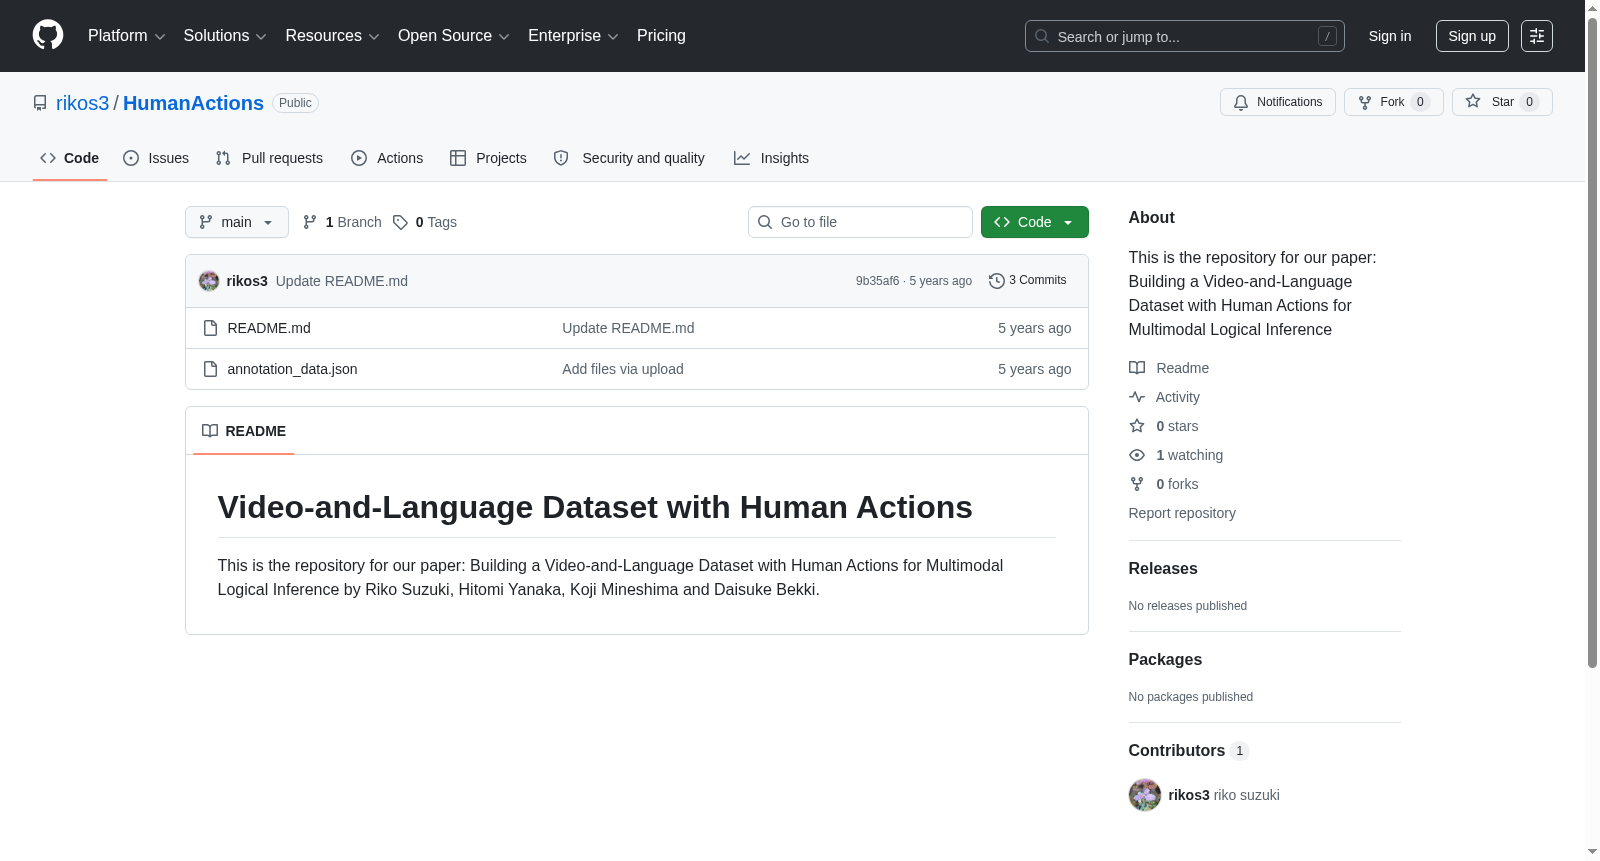Switch to the Issues tab
The height and width of the screenshot is (861, 1600).
click(x=156, y=158)
